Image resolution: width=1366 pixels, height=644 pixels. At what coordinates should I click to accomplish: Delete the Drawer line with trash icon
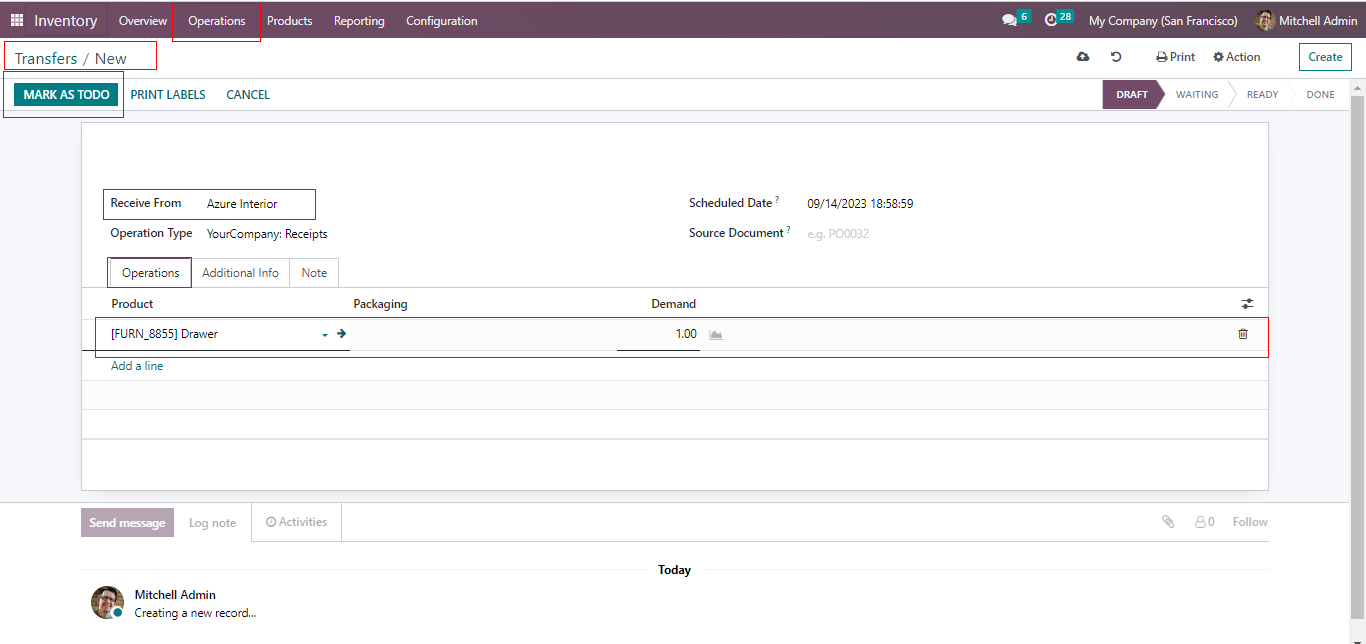[x=1243, y=334]
